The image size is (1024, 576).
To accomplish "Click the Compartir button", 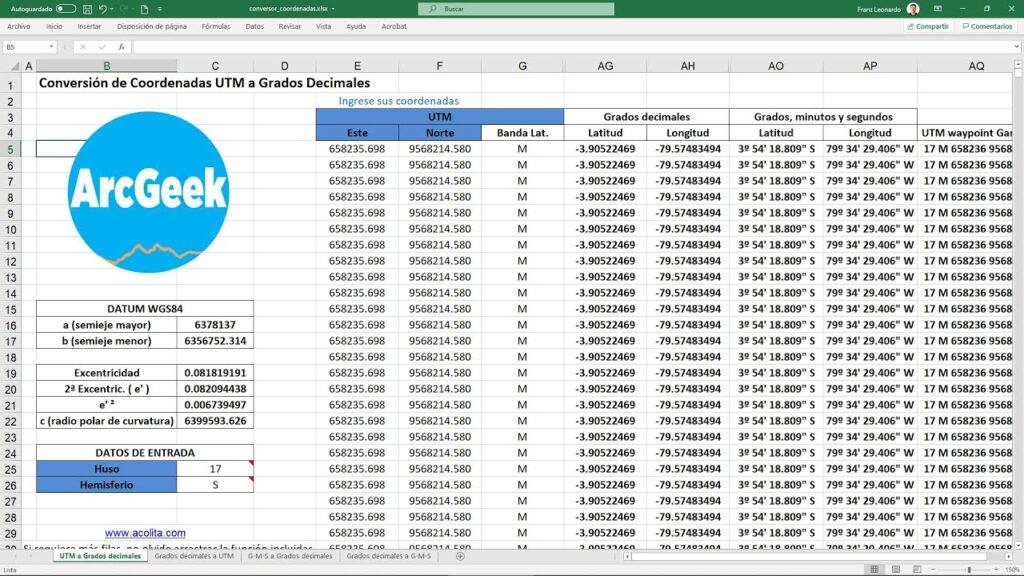I will click(927, 27).
